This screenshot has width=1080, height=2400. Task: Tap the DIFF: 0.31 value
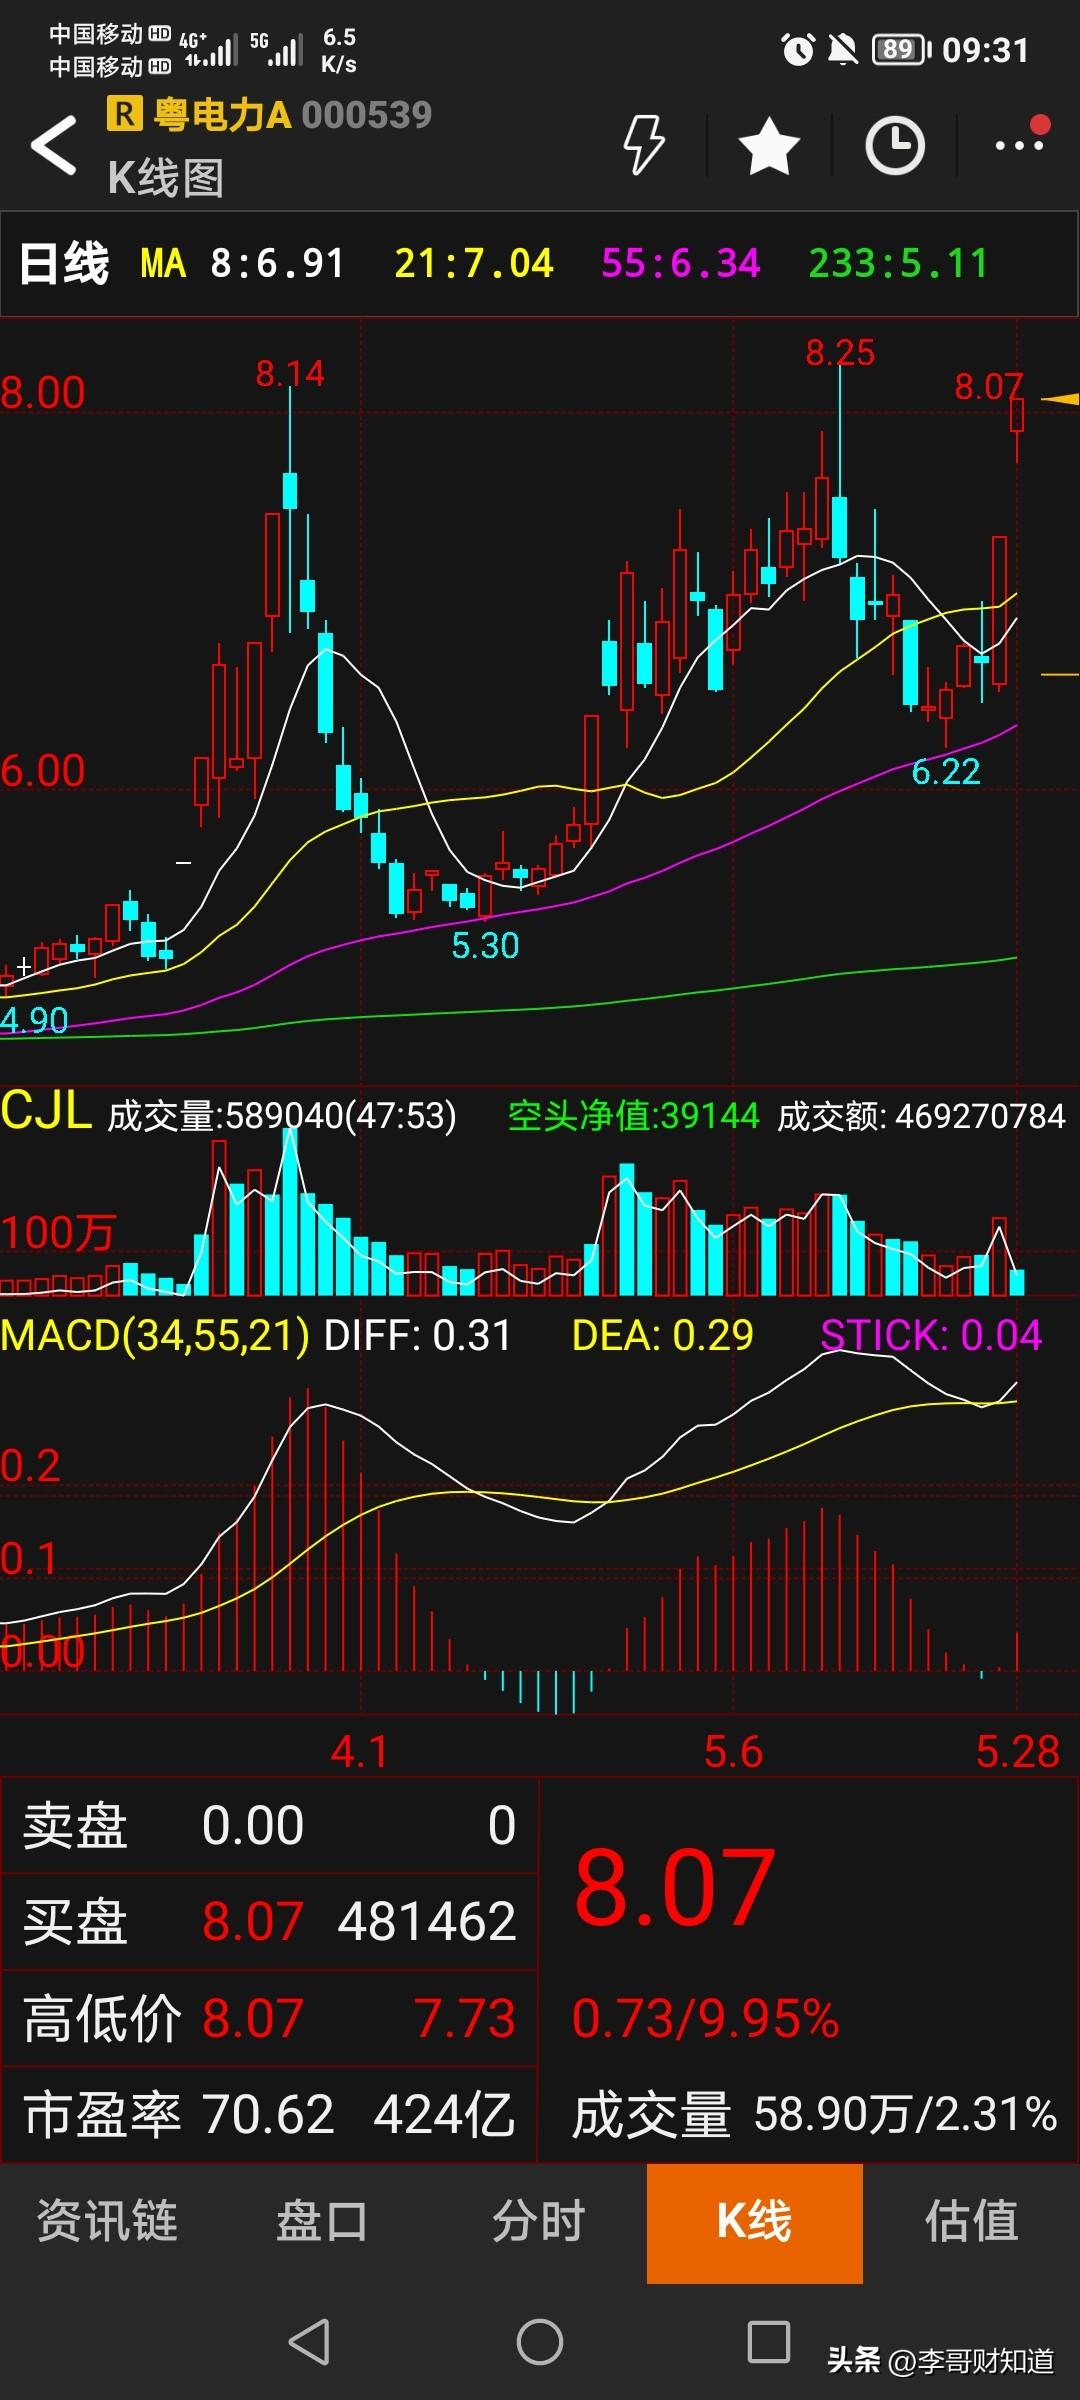(417, 1335)
